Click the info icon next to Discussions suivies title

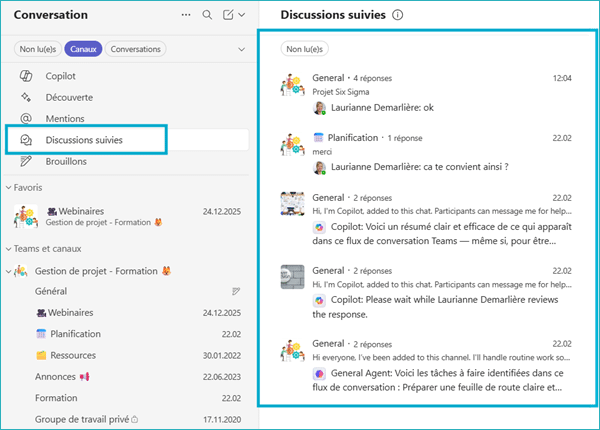398,15
